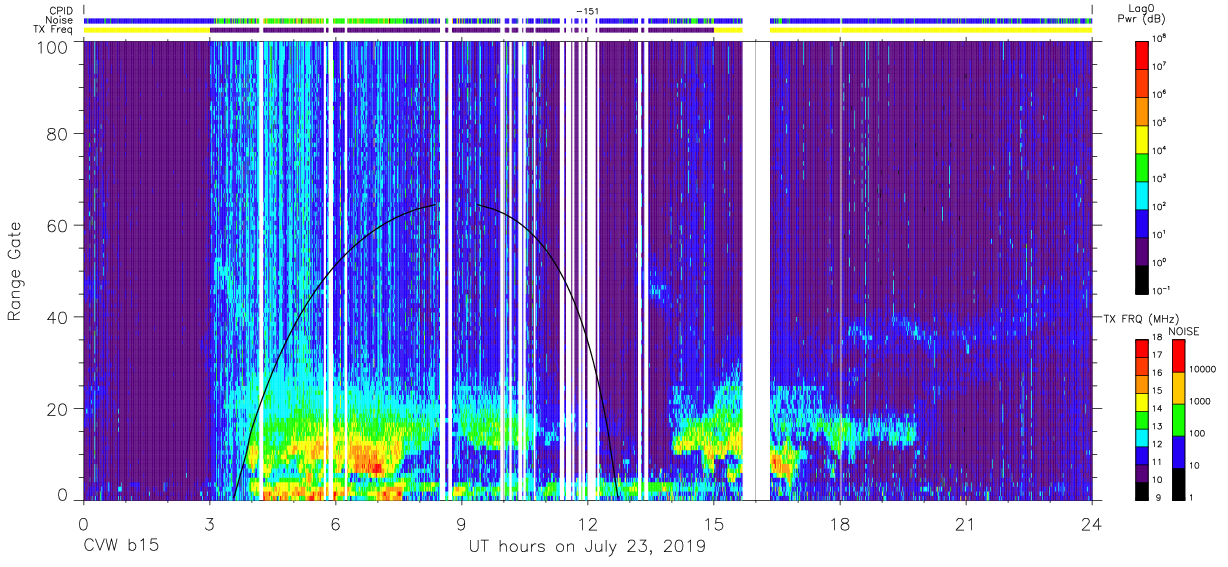Pick the yellow segment of Lag0 power colorbar
1228x567 pixels.
click(1144, 138)
